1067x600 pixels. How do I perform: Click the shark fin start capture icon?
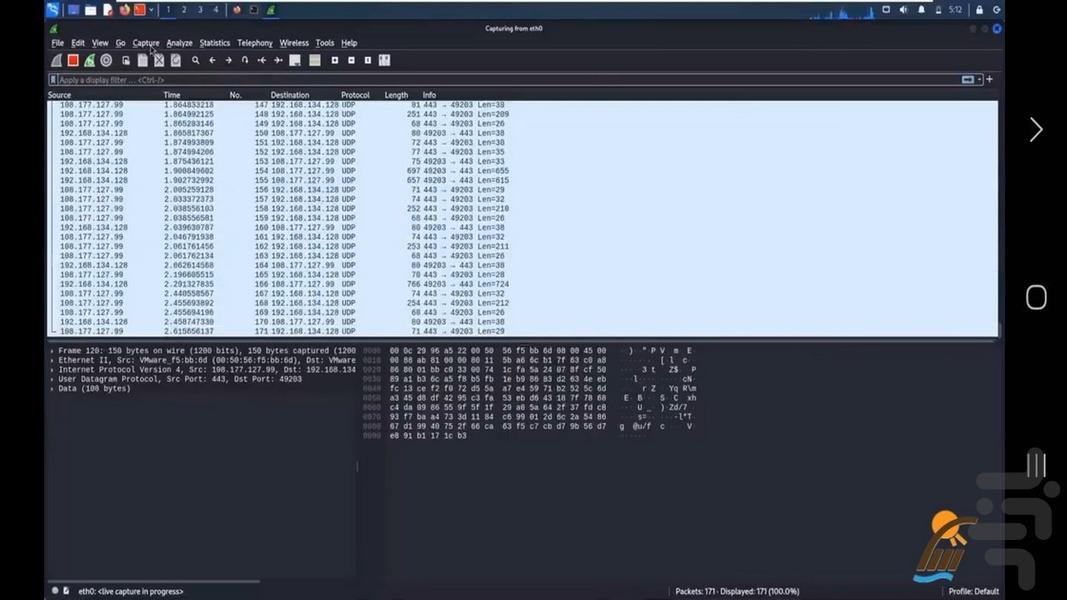click(56, 61)
